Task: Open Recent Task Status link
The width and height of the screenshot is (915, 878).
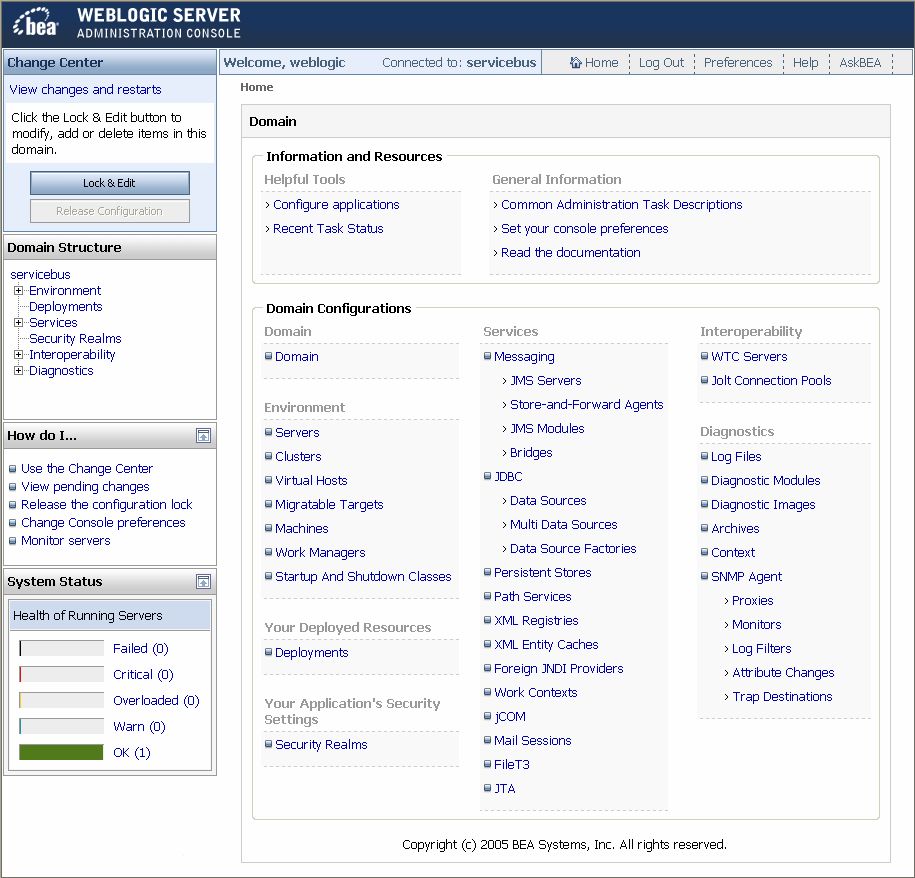Action: 328,229
